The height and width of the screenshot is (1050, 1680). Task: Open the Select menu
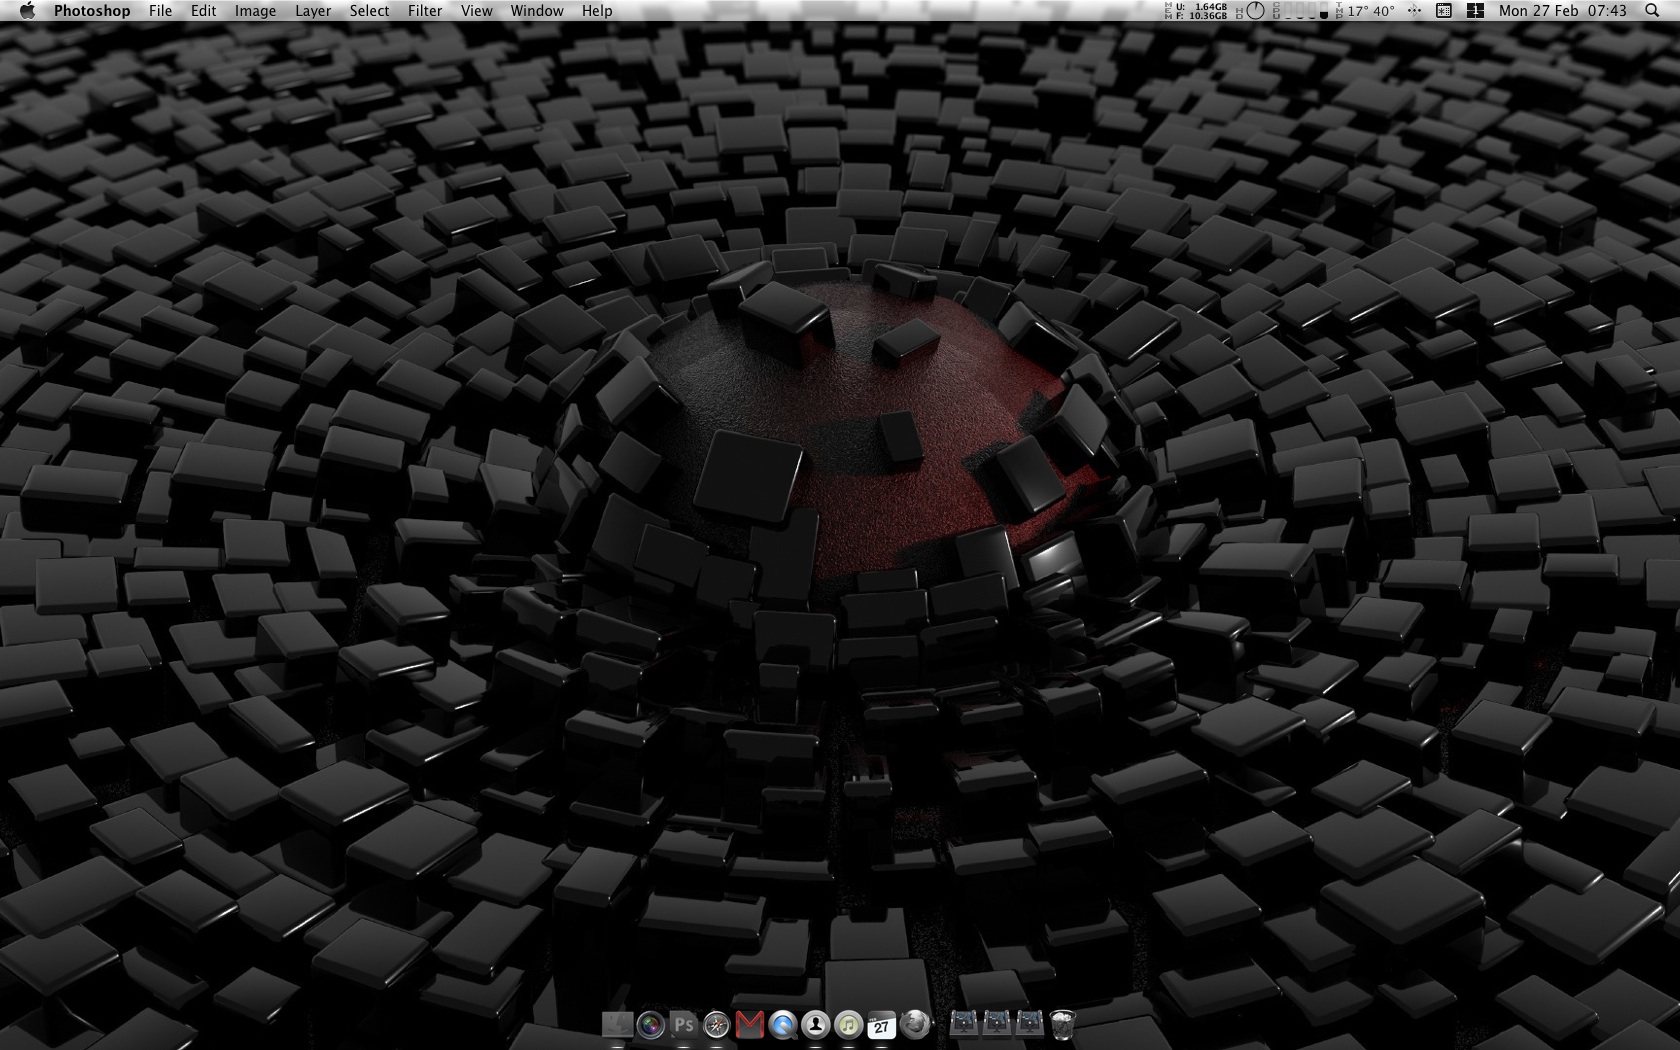click(x=369, y=11)
